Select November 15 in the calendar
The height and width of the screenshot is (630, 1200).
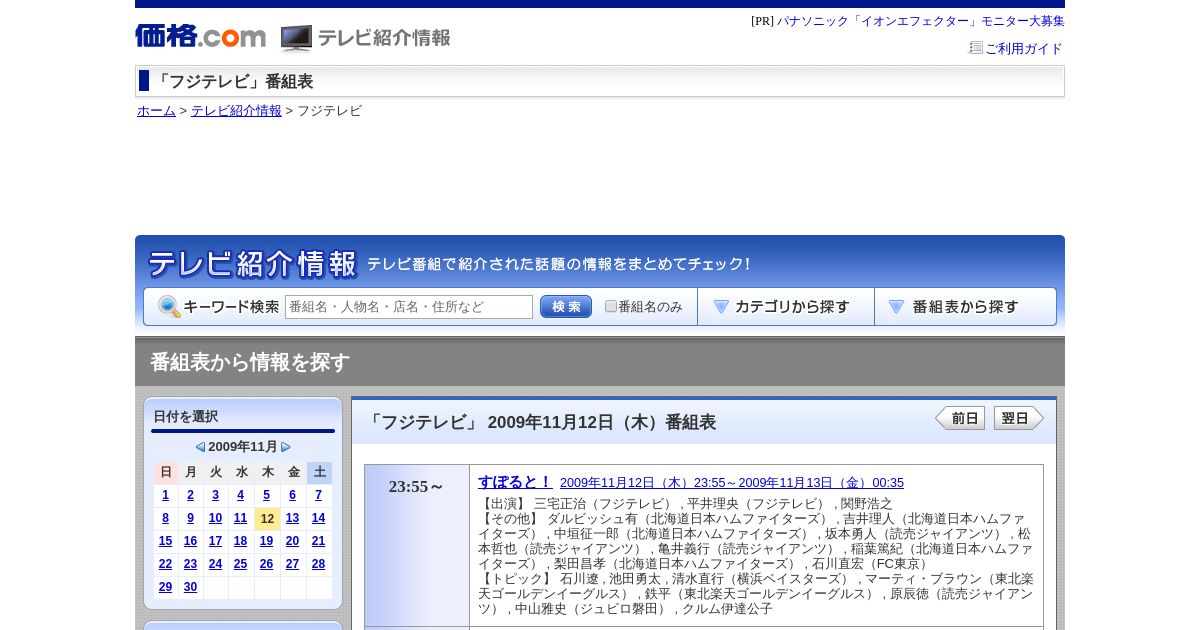165,541
